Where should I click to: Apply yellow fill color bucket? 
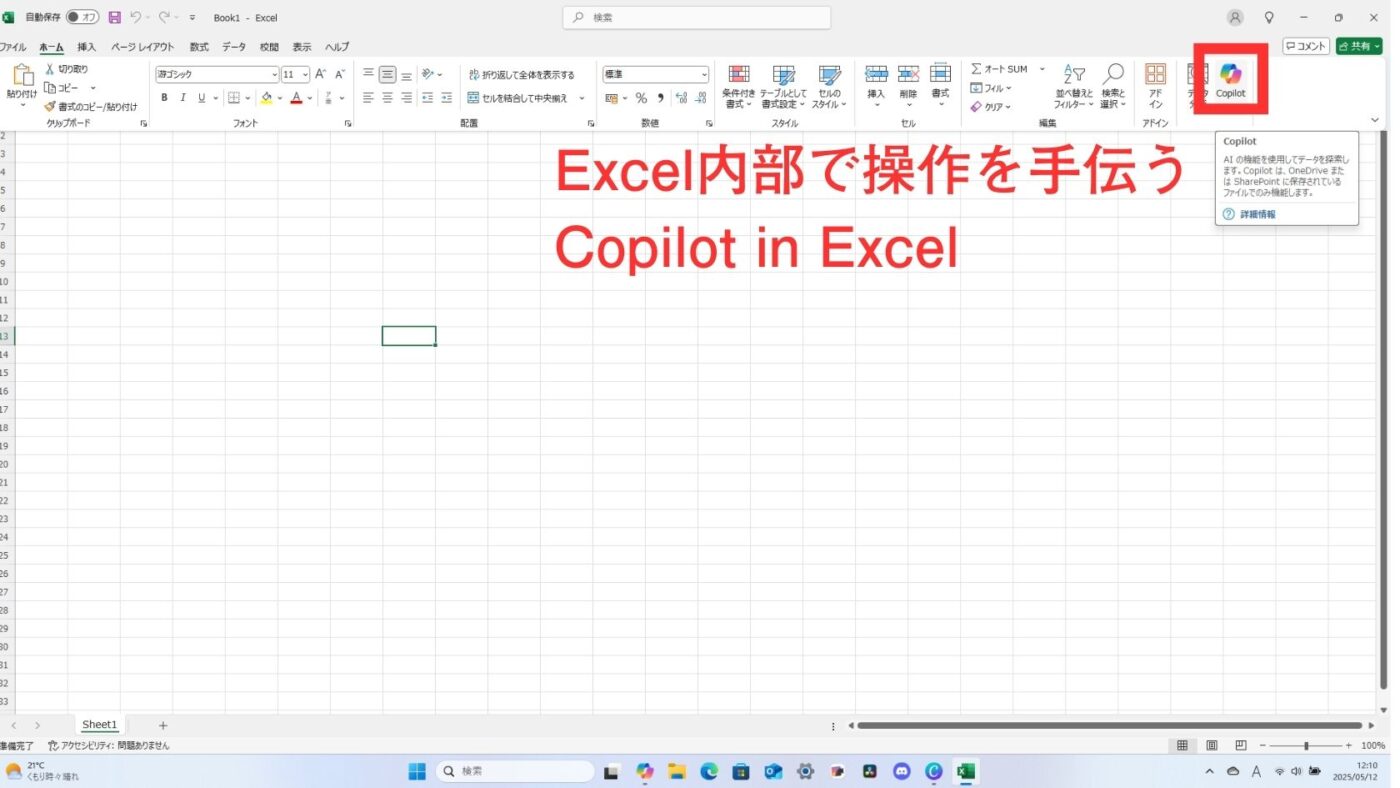[x=266, y=98]
